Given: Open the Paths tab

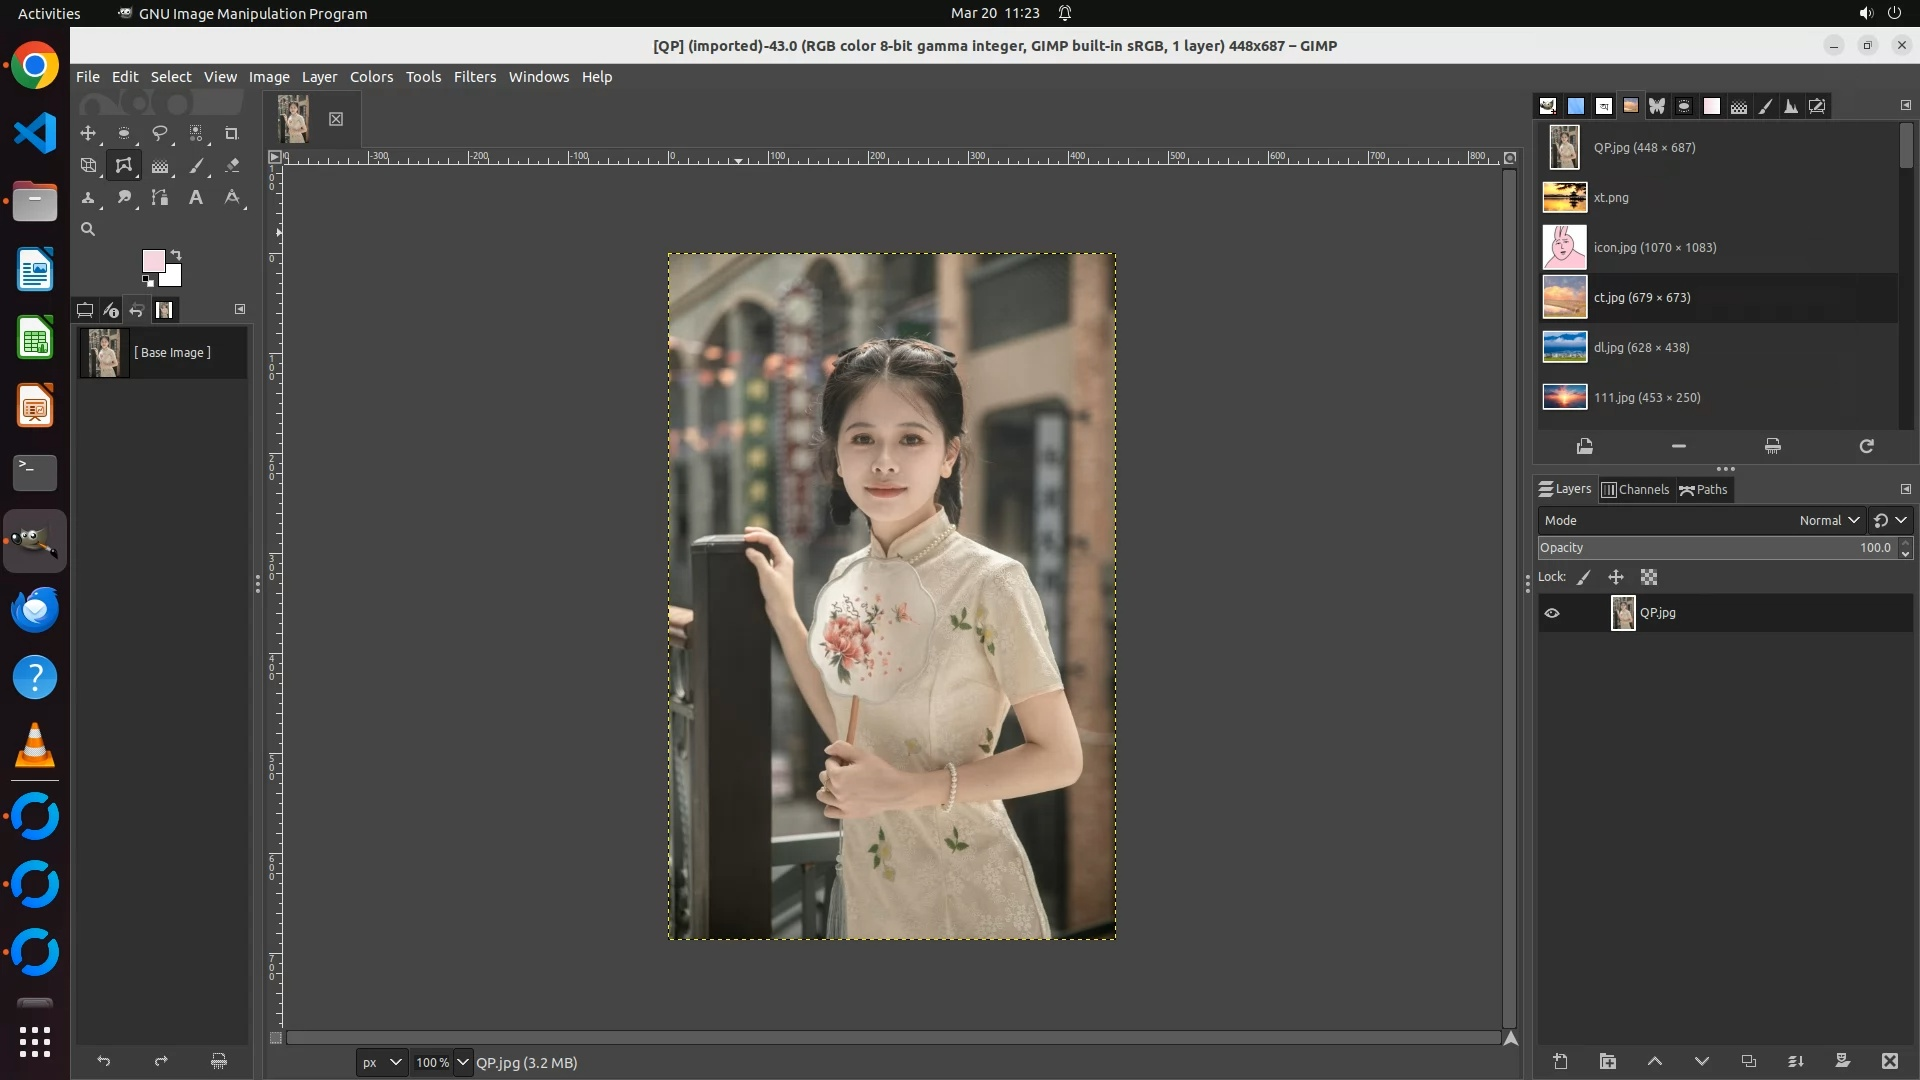Looking at the screenshot, I should [1704, 489].
